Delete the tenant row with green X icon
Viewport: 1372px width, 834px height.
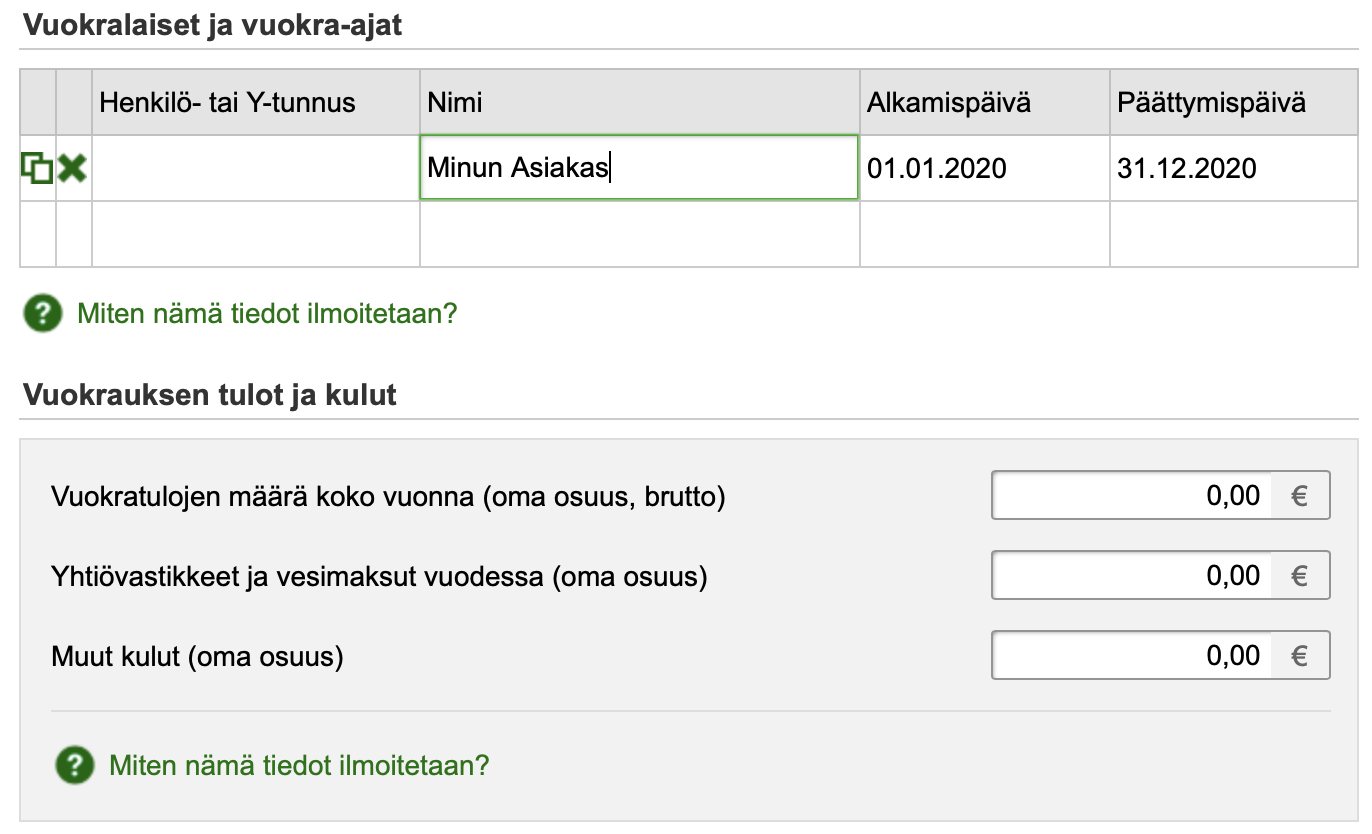[x=73, y=168]
